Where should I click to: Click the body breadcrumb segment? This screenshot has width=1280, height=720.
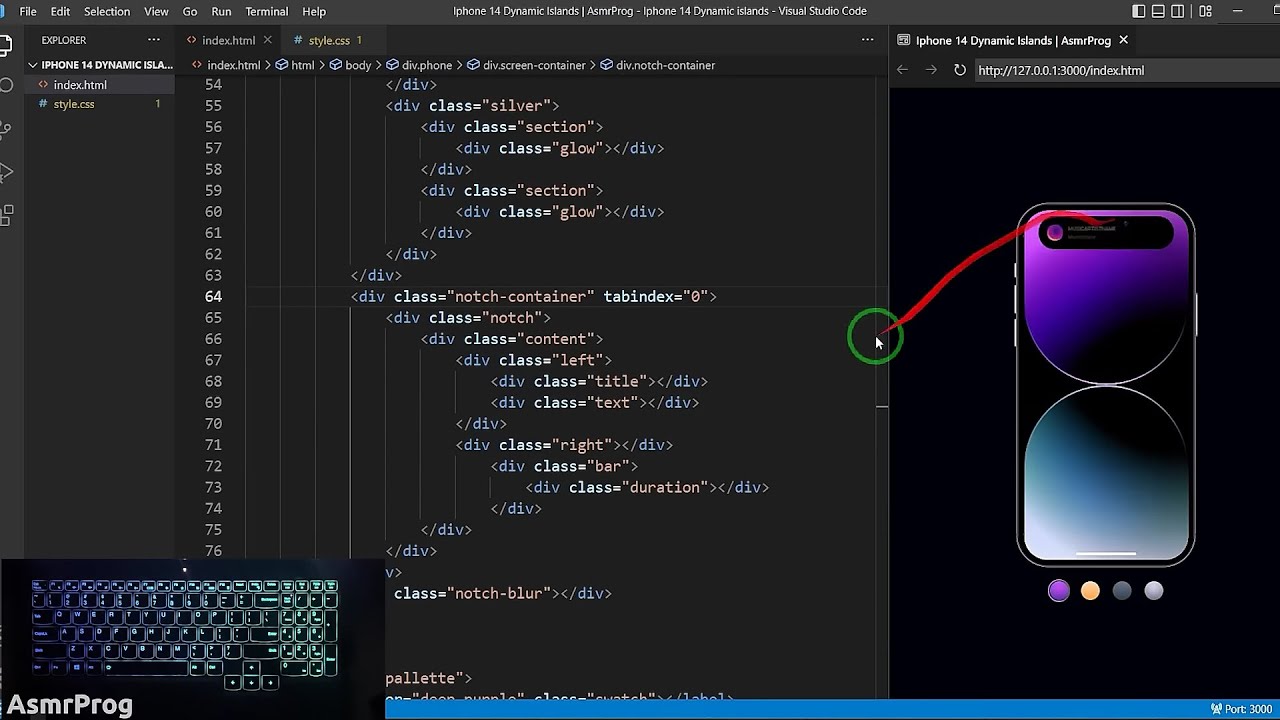click(x=358, y=65)
